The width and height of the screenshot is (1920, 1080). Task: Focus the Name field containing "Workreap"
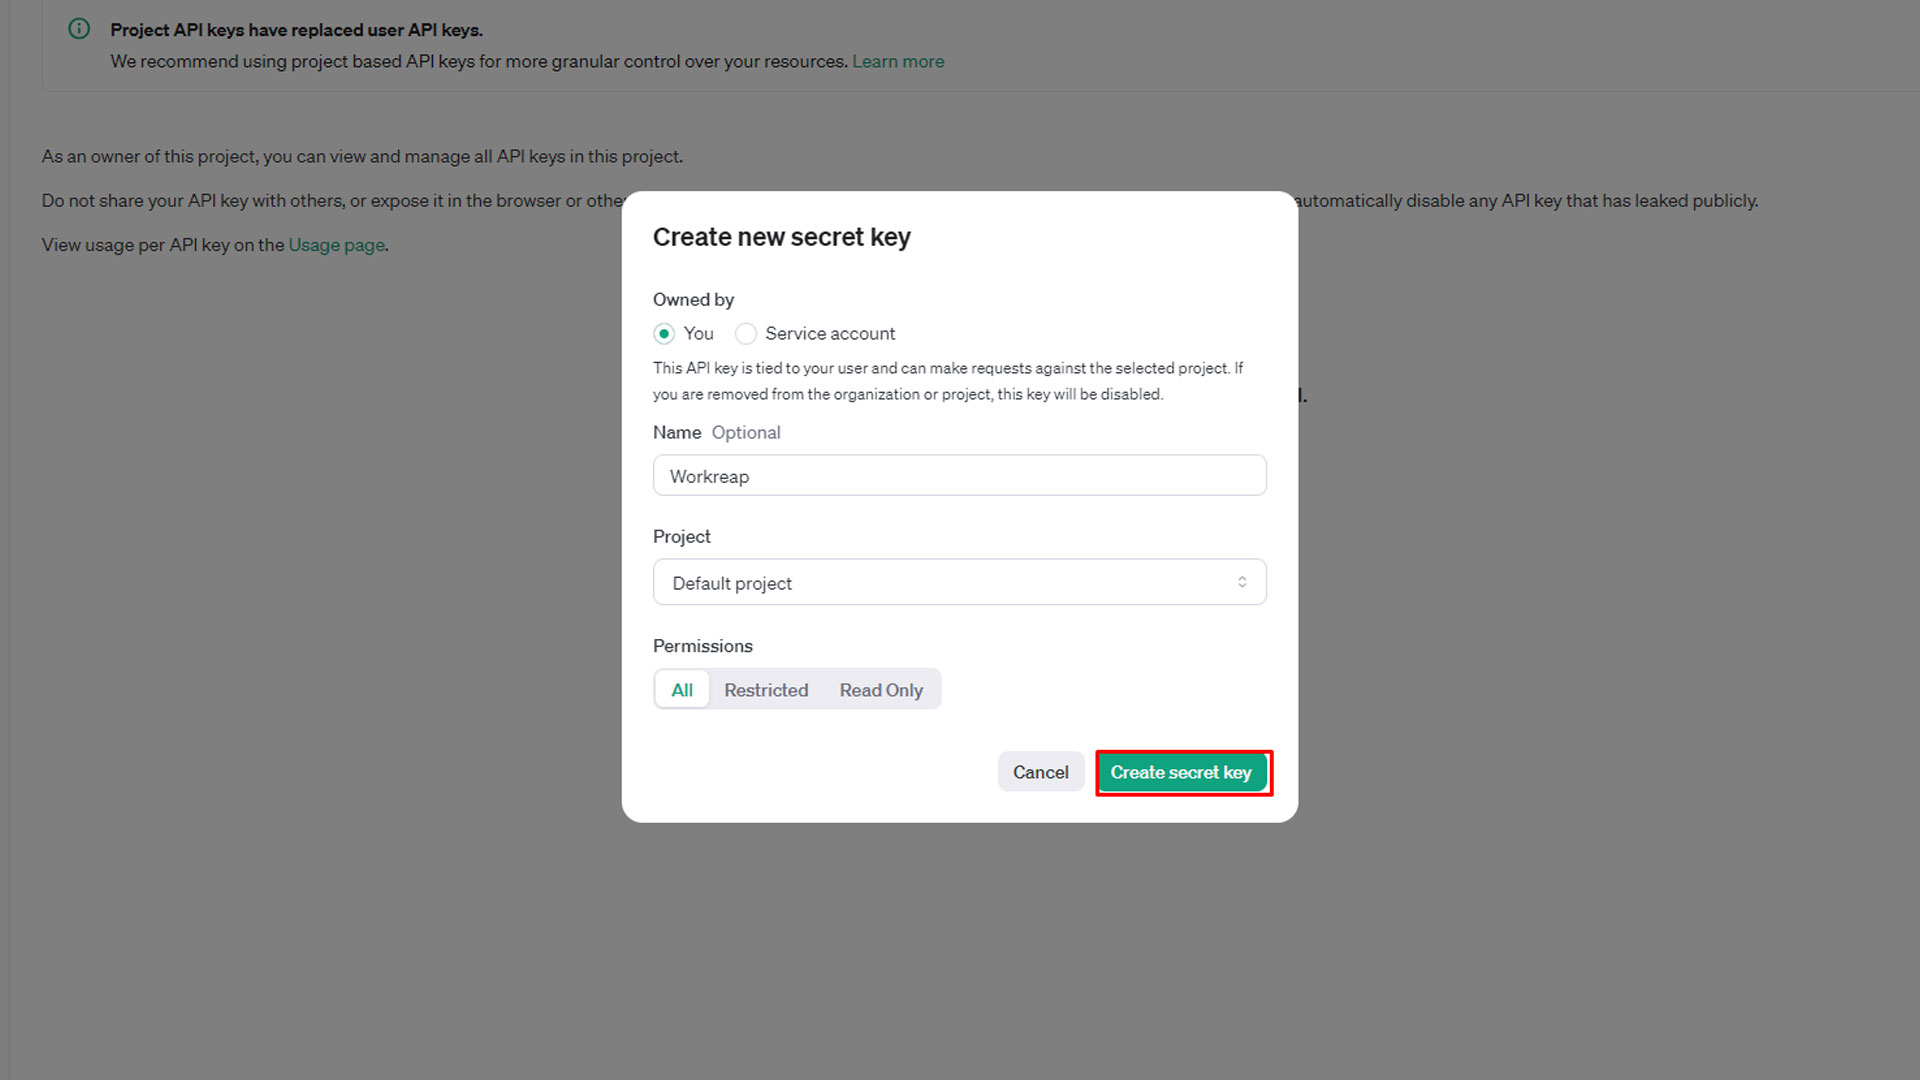coord(958,476)
